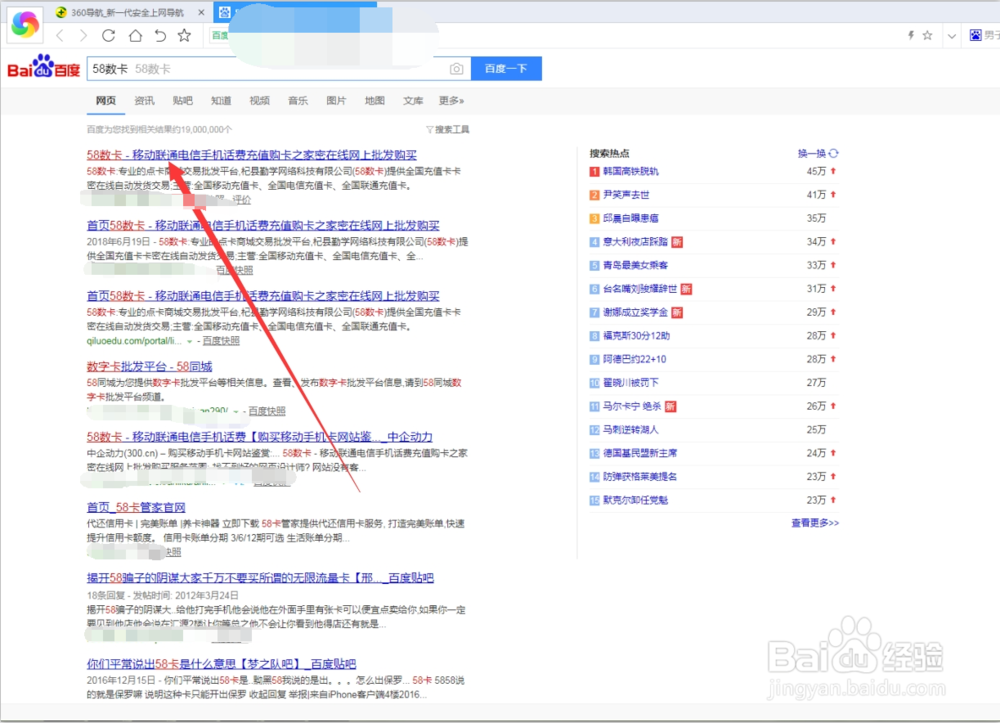Open 你们平常说出58卡是什么意思 result
The image size is (1000, 723).
221,664
